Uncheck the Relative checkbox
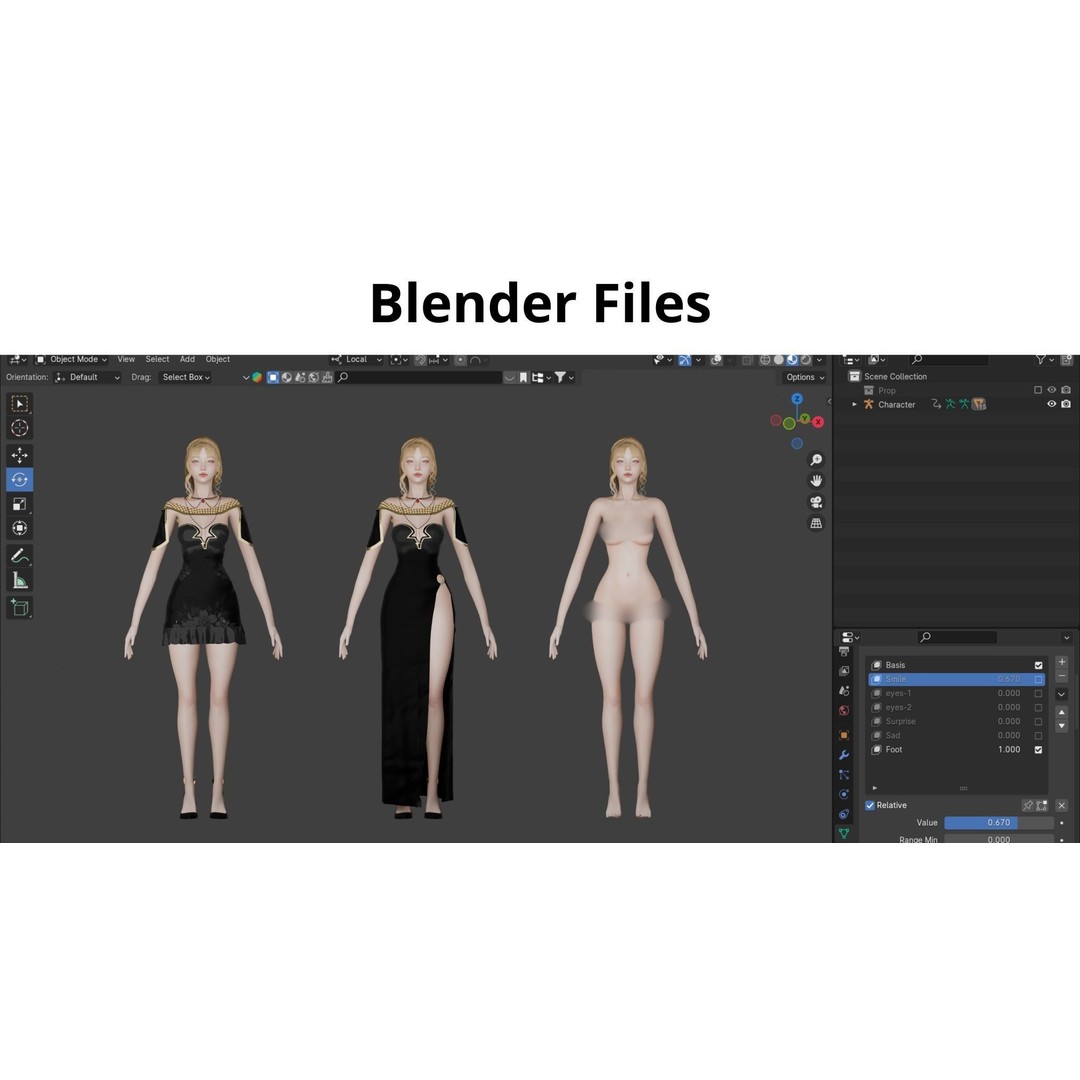1080x1080 pixels. pos(870,805)
